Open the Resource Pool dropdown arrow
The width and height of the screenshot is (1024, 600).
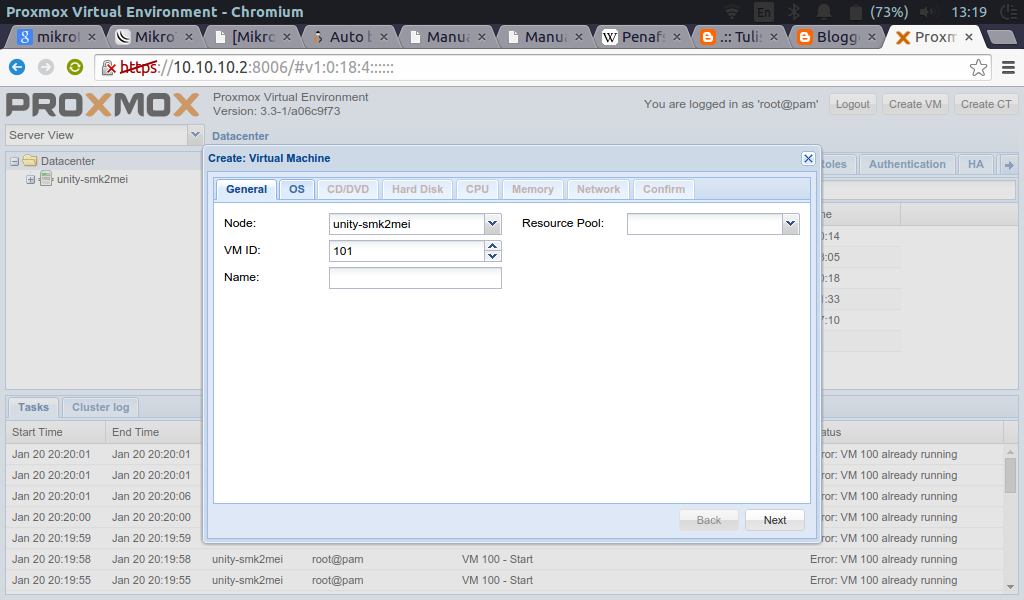(x=790, y=224)
